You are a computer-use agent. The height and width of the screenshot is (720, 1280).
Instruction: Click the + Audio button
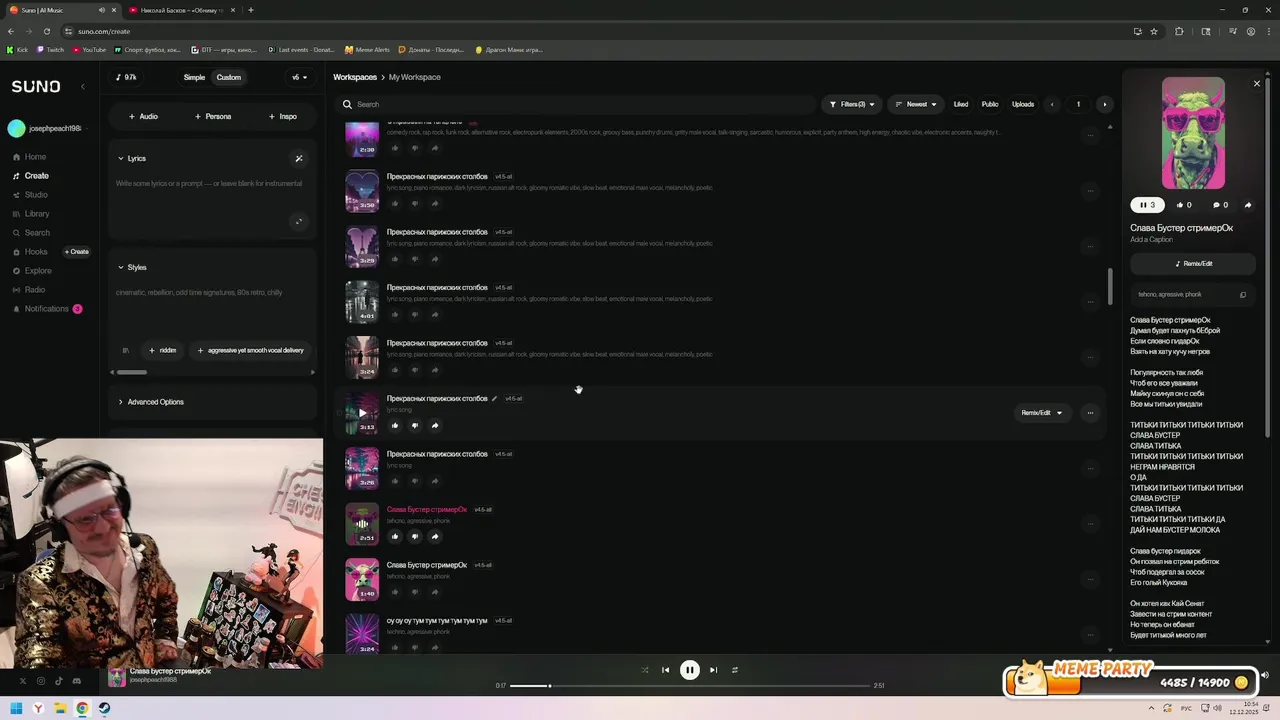click(x=143, y=116)
